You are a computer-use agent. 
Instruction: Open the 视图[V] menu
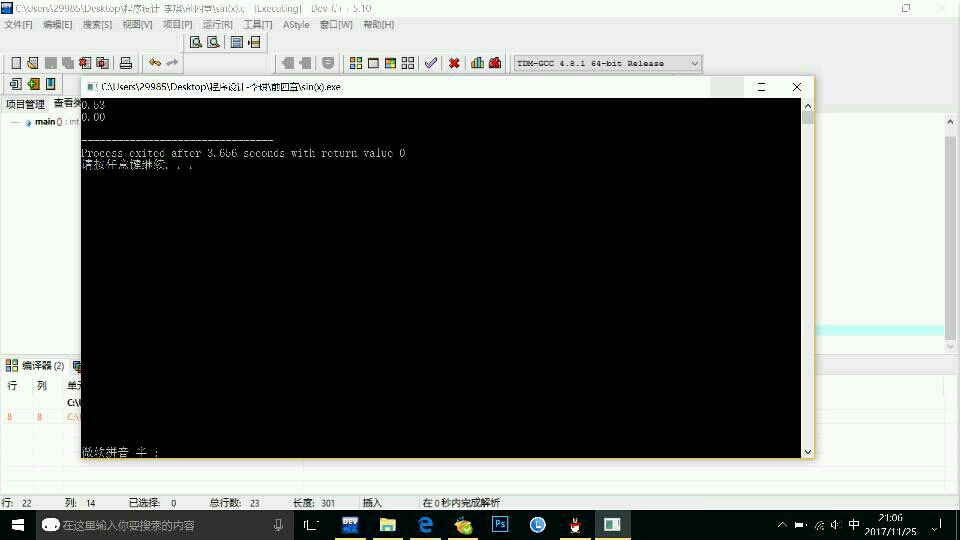[137, 24]
